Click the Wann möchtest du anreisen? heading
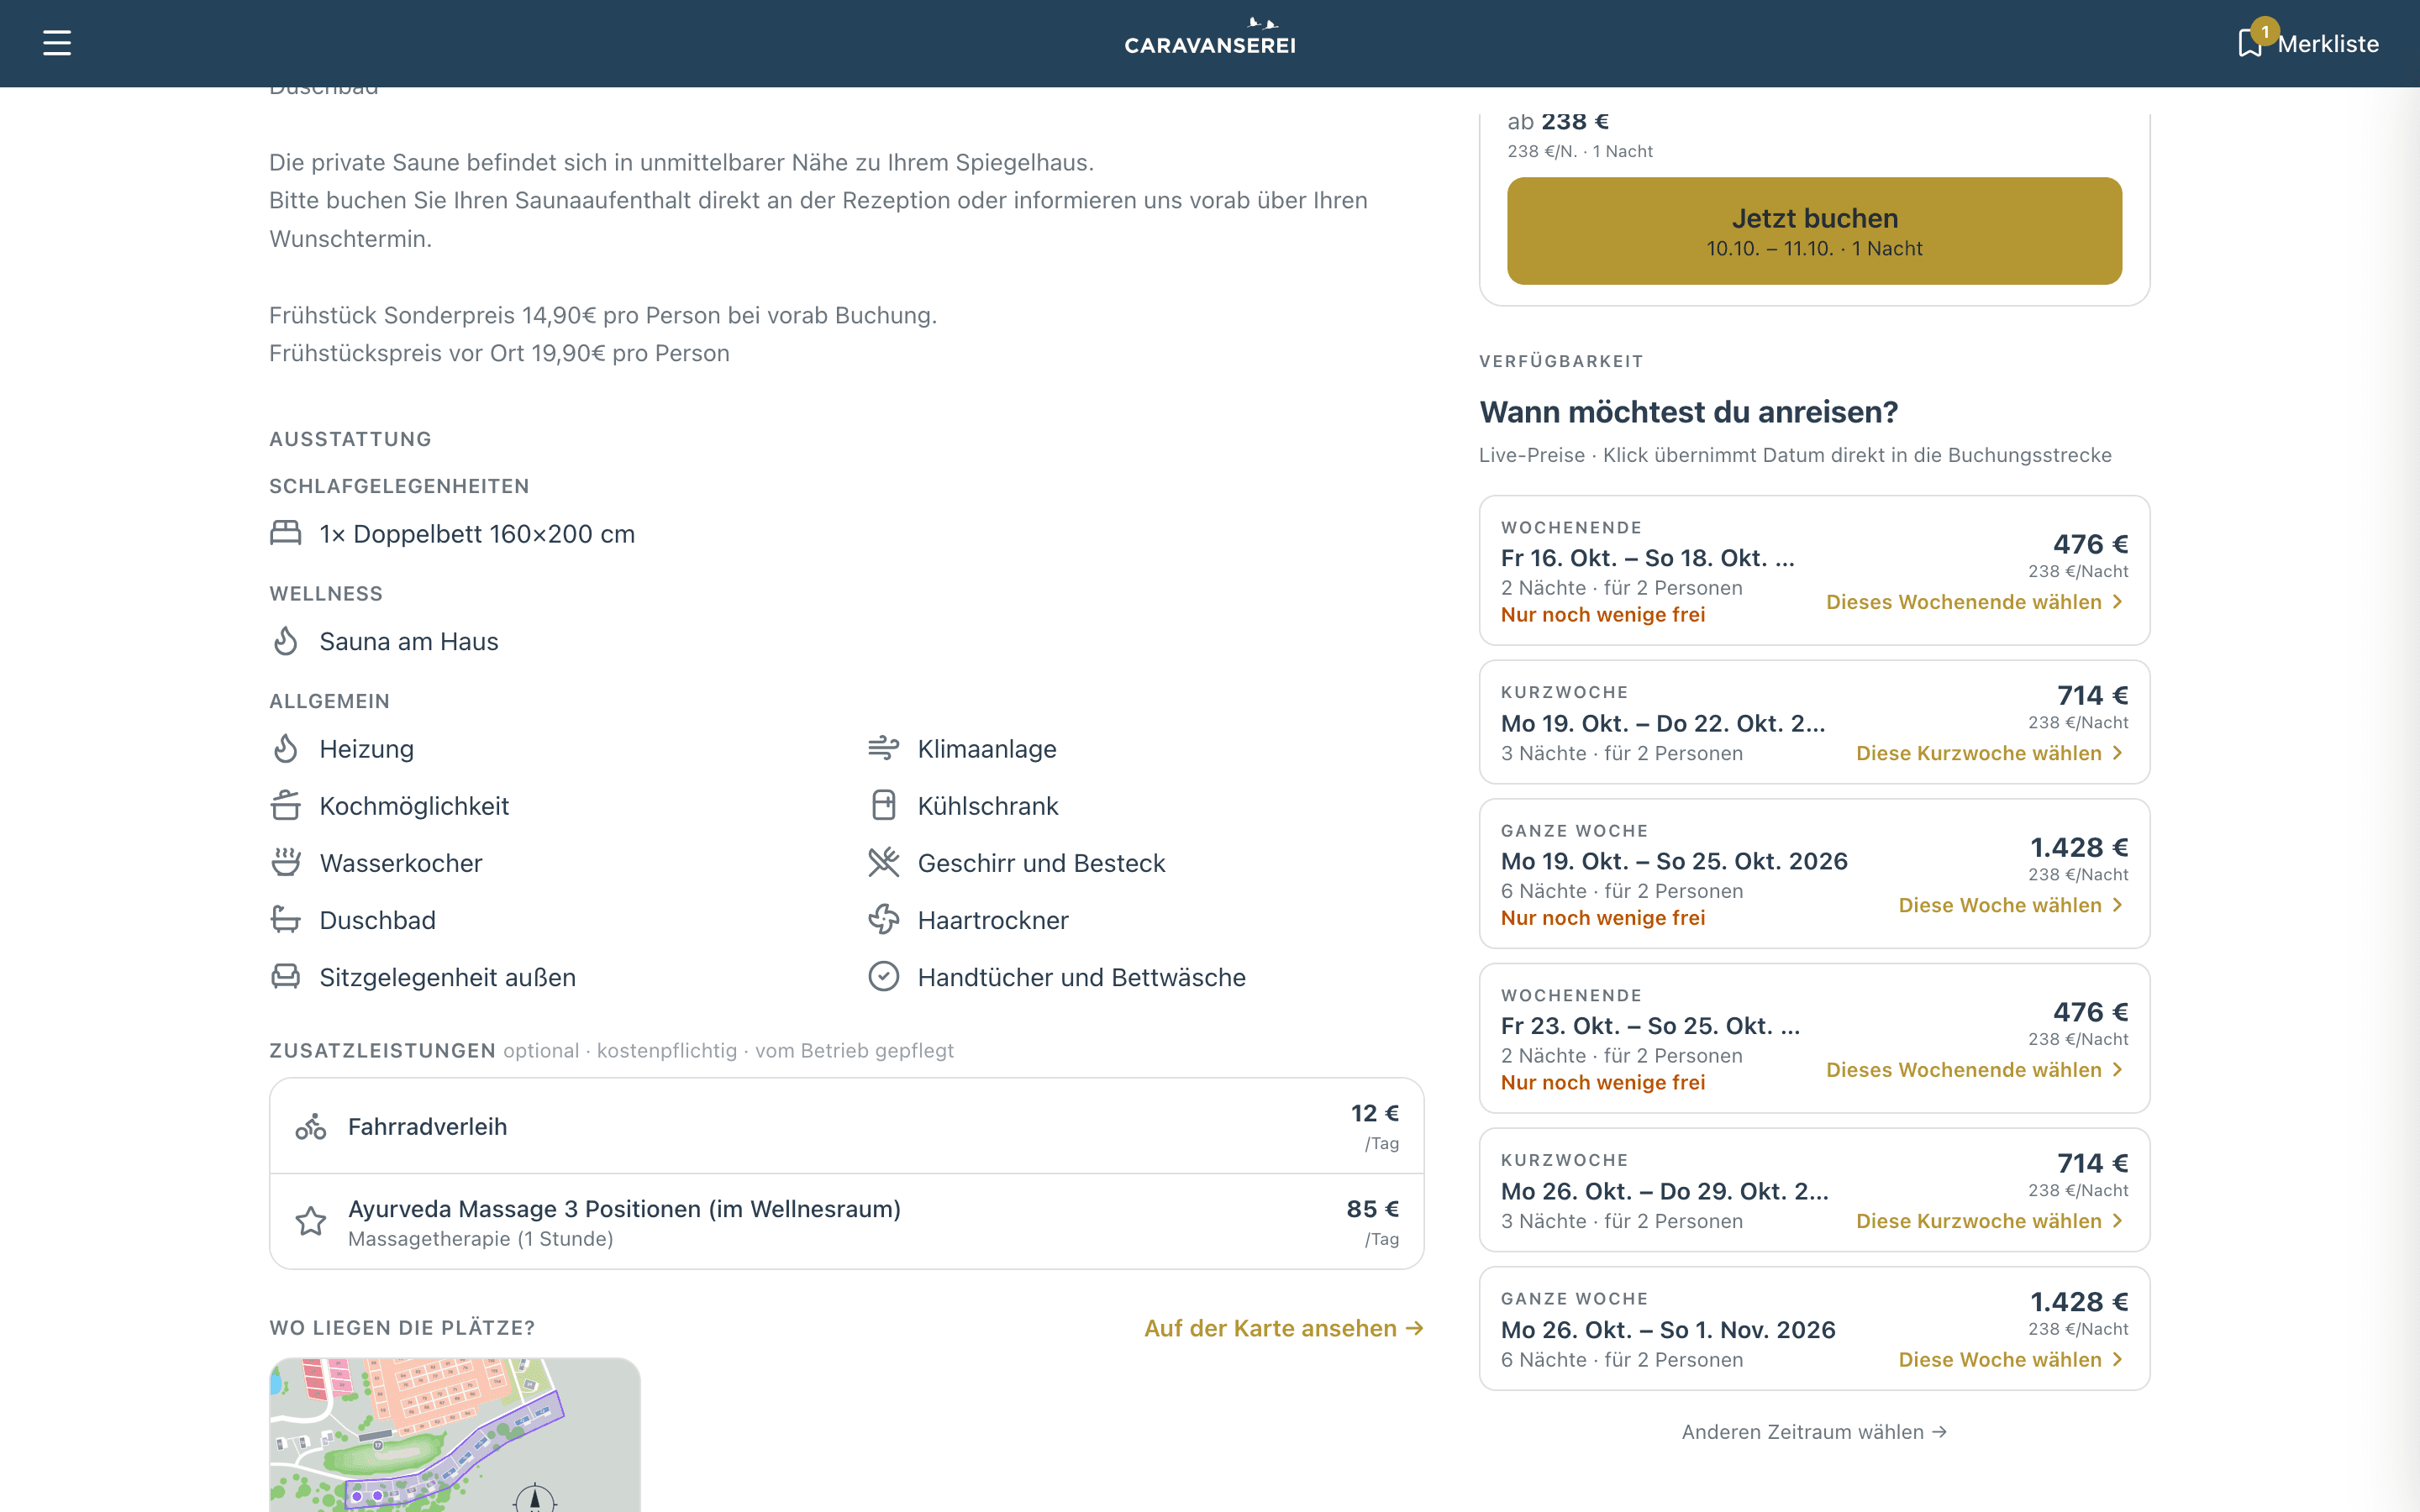Screen dimensions: 2420x1512 pos(1688,412)
